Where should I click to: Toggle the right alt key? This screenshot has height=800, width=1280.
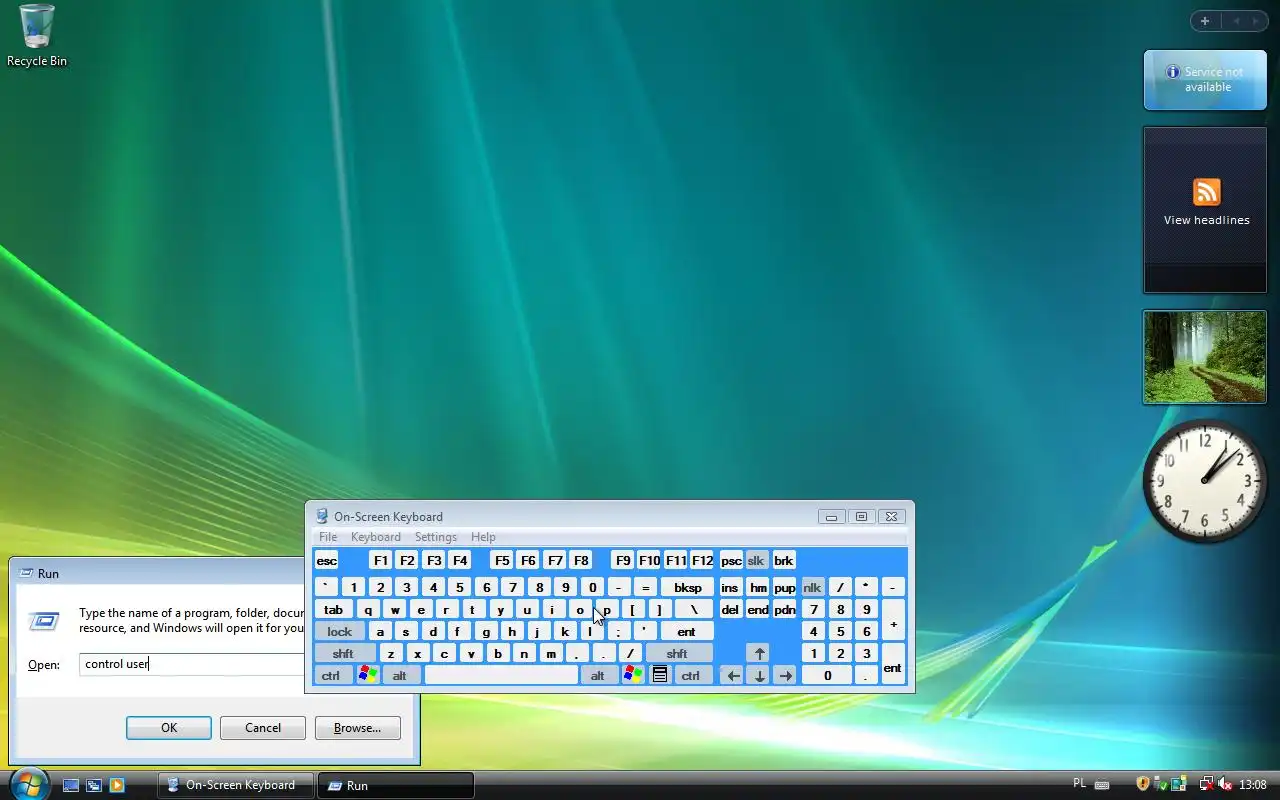point(598,675)
